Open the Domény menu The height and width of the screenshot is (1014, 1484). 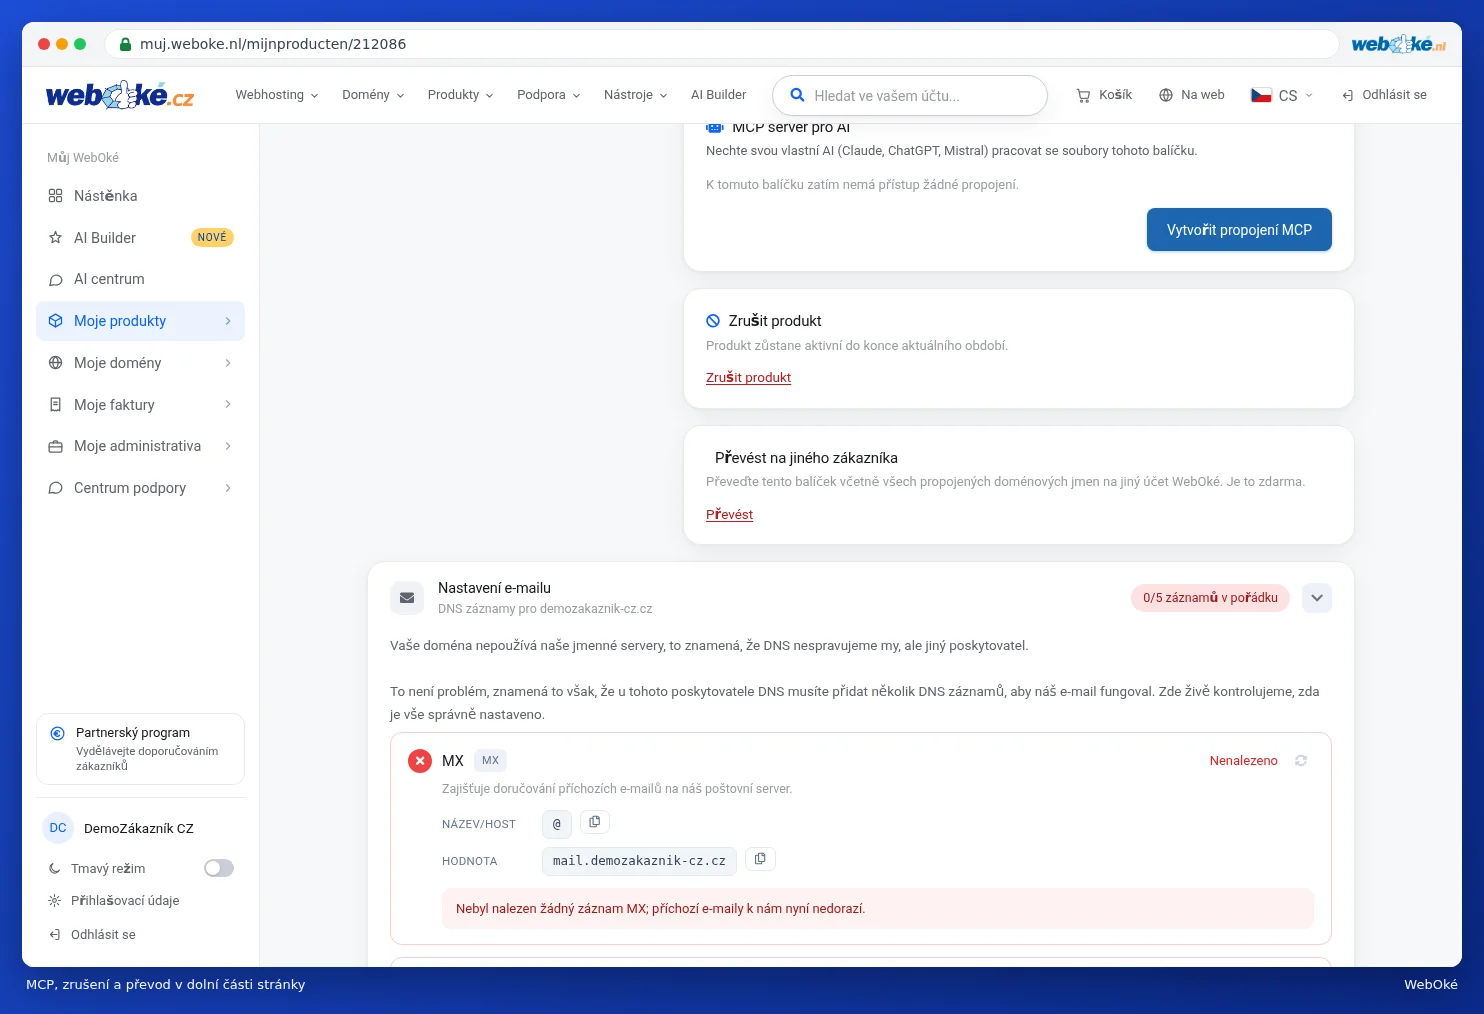click(373, 95)
